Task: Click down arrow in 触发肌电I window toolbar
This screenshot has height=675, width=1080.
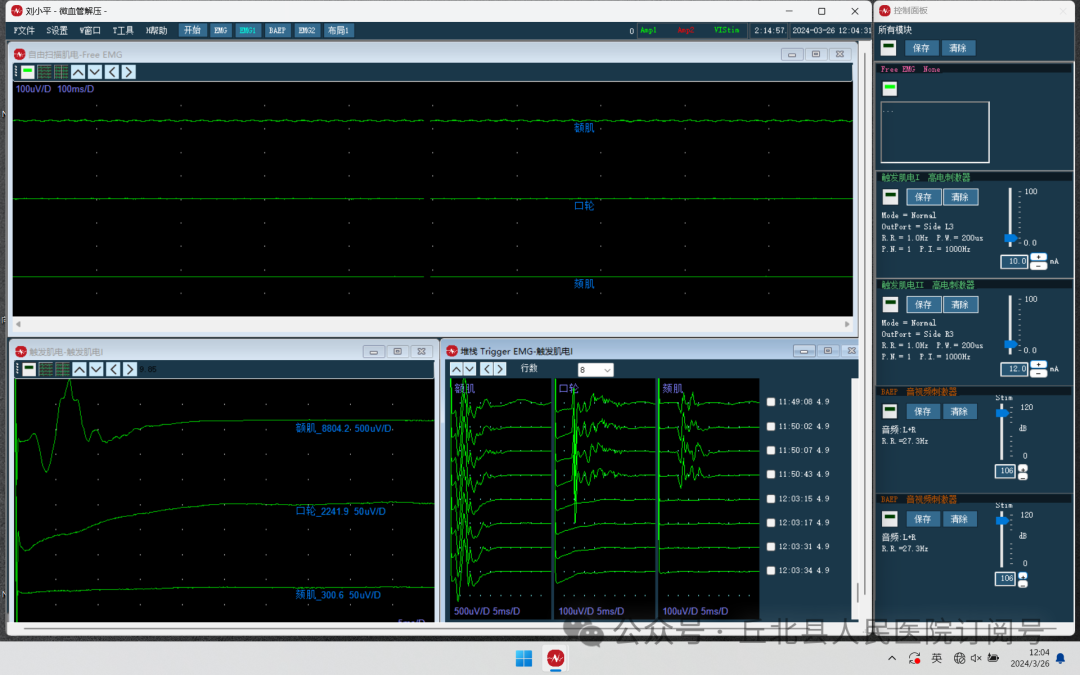Action: pyautogui.click(x=96, y=369)
